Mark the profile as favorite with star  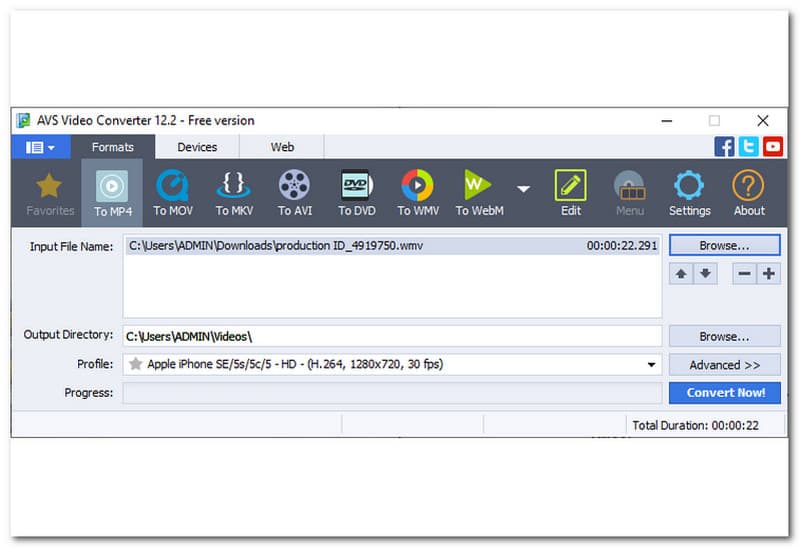click(x=135, y=364)
